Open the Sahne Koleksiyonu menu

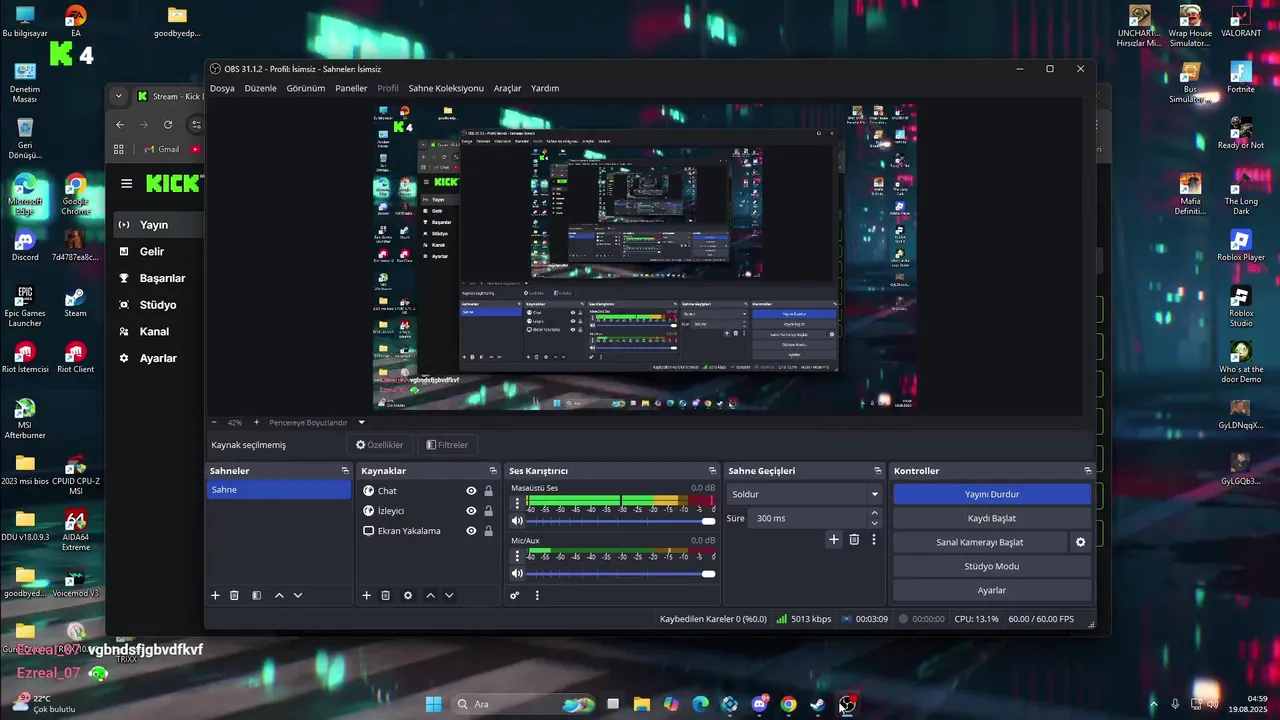[446, 88]
